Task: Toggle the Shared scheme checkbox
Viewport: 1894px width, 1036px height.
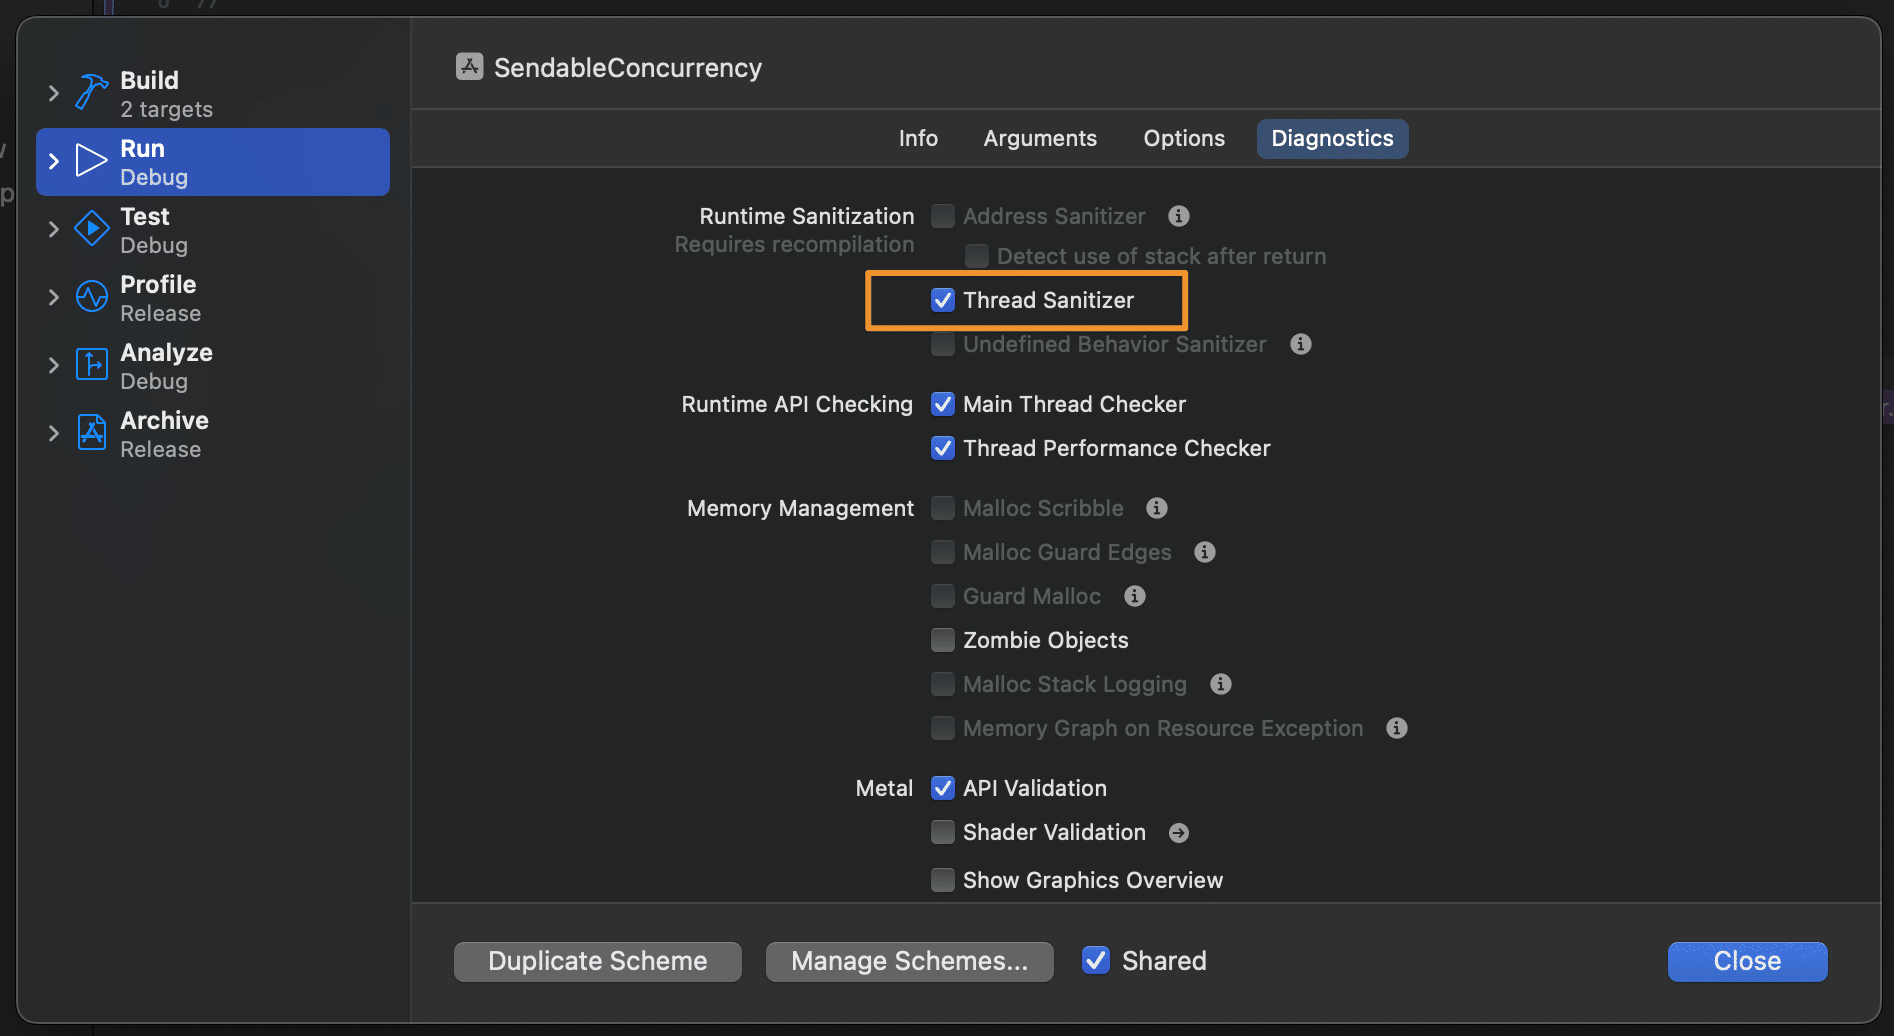Action: coord(1096,961)
